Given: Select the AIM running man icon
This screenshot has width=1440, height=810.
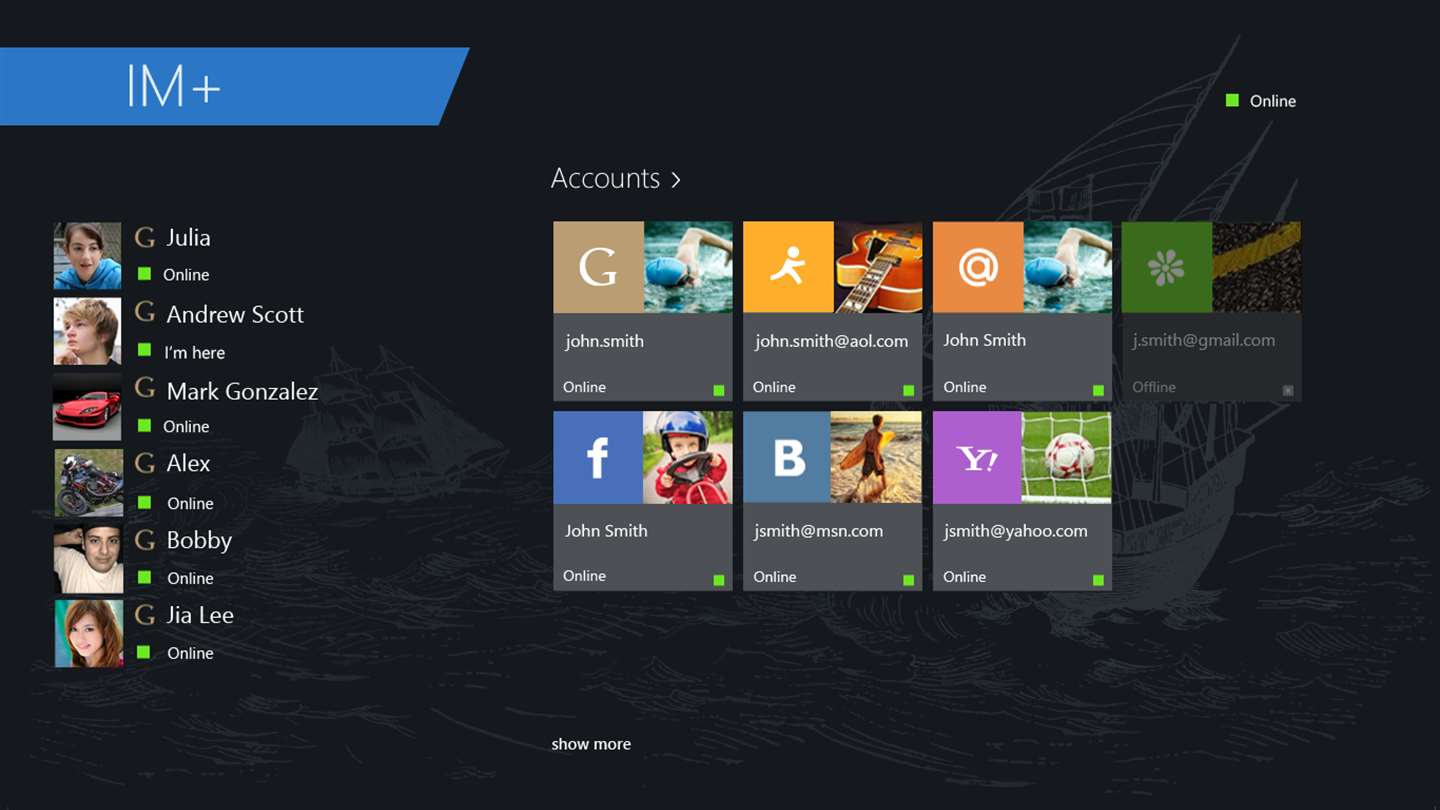Looking at the screenshot, I should pos(788,267).
